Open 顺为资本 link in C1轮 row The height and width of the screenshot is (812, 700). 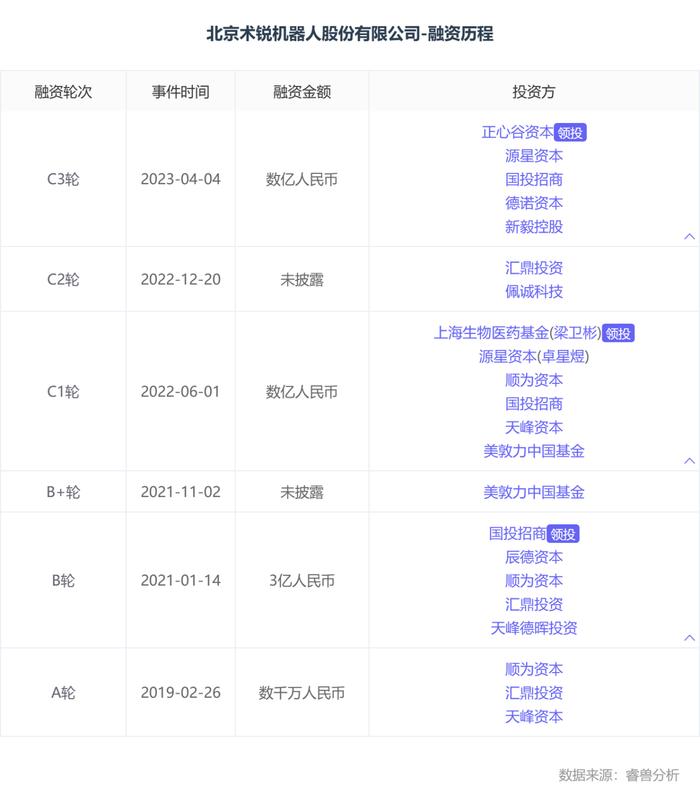(x=534, y=380)
